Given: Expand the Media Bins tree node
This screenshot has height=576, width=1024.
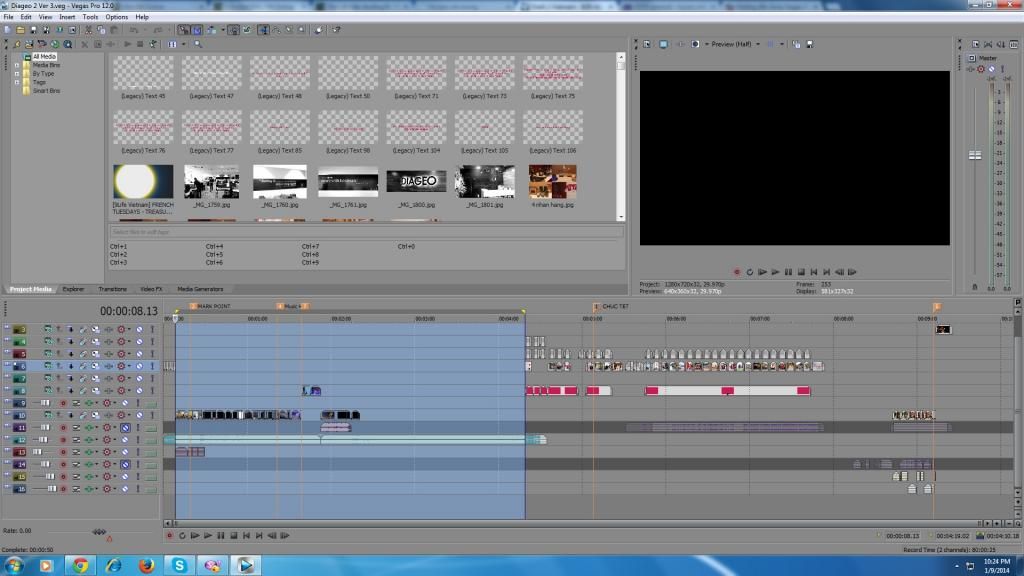Looking at the screenshot, I should point(17,65).
